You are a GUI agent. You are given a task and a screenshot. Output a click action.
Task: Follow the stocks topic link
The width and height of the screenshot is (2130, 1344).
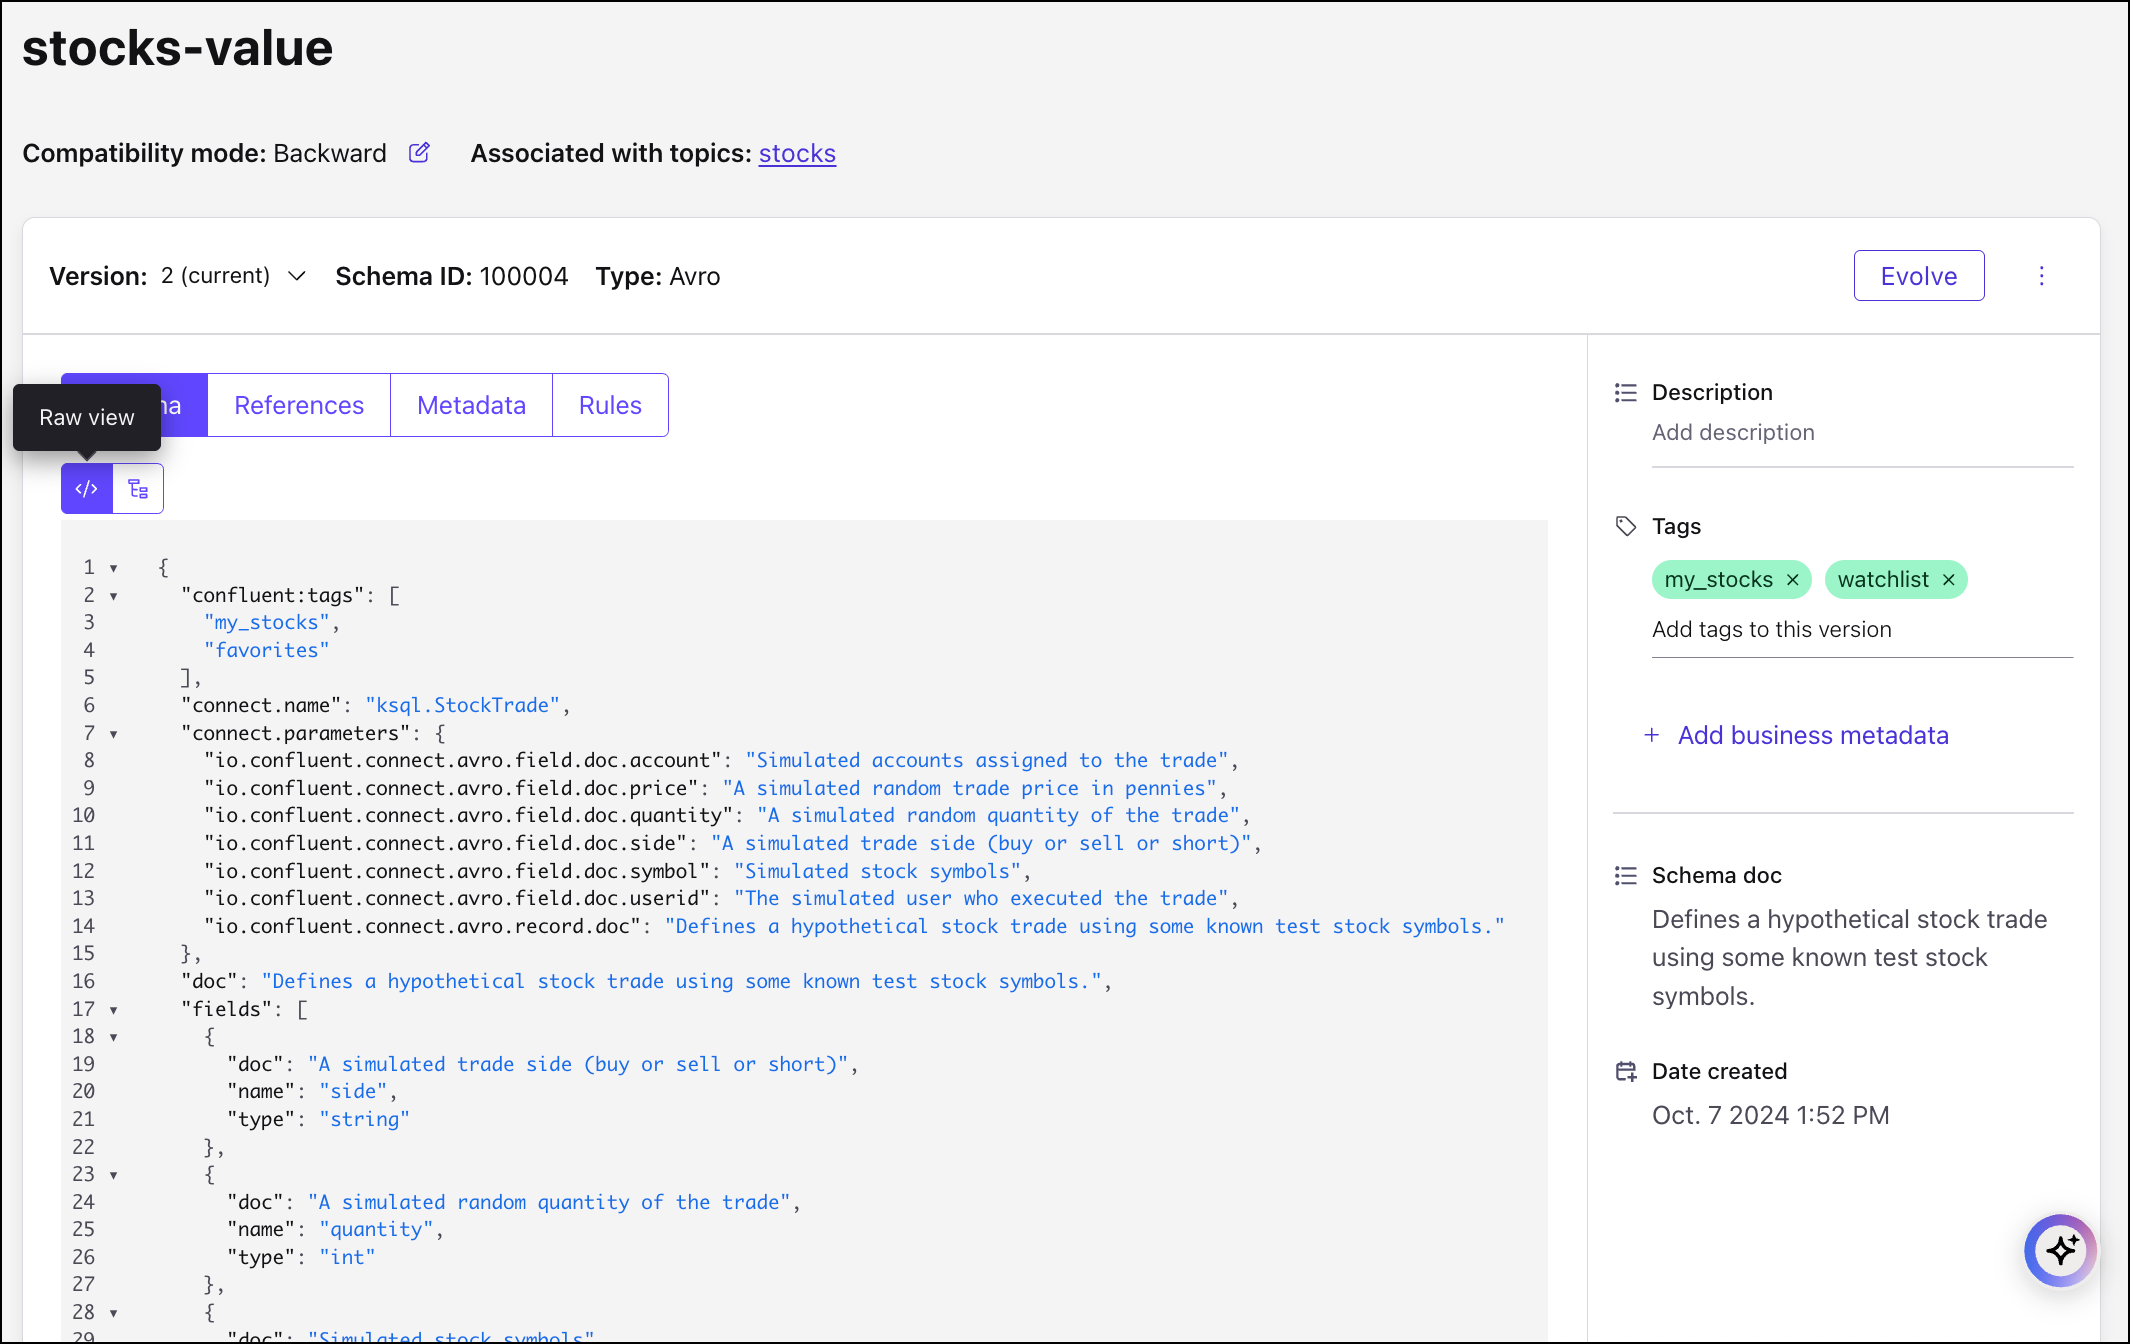coord(797,153)
